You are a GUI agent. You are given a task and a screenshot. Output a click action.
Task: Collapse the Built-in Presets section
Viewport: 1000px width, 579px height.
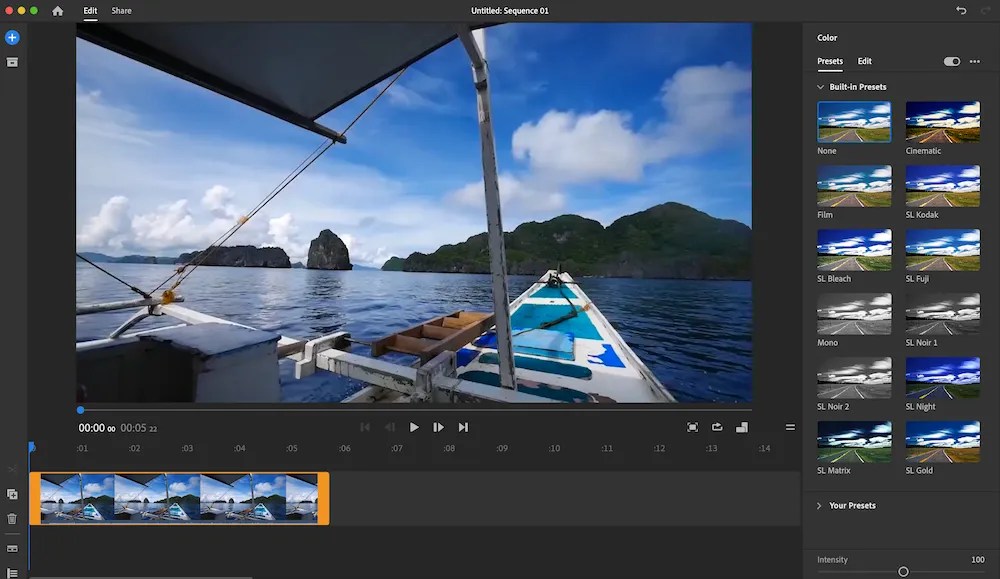point(819,87)
